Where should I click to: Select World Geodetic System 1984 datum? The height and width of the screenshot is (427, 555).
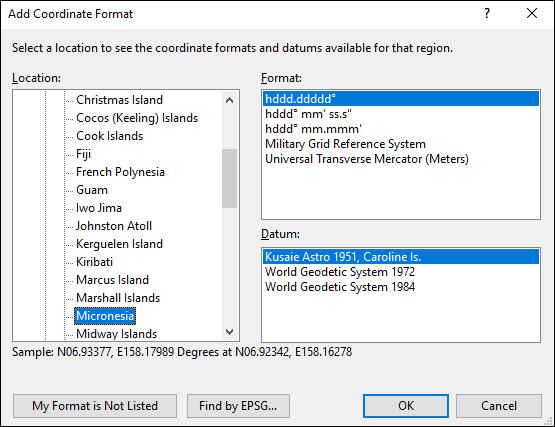401,287
